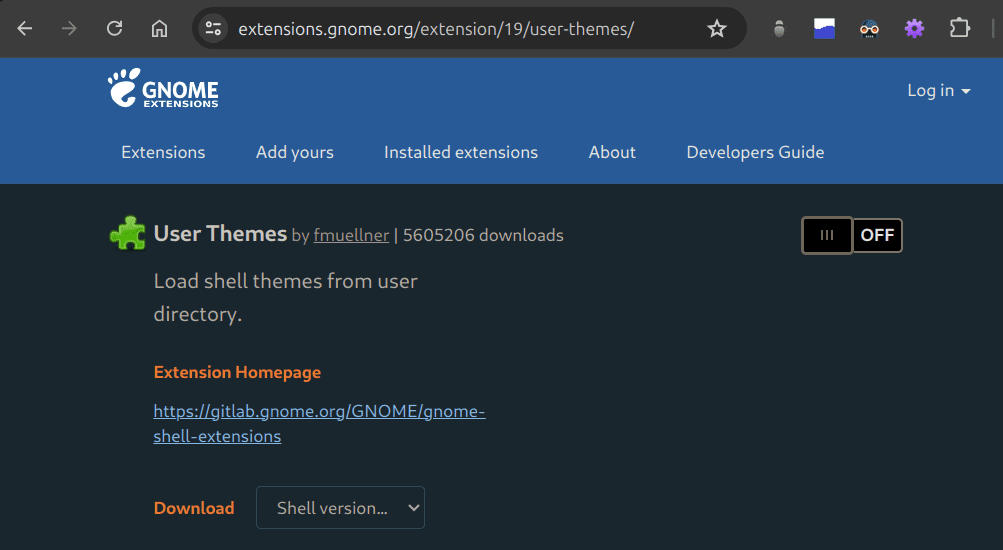This screenshot has height=550, width=1003.
Task: Bookmark this page with the star
Action: click(x=717, y=29)
